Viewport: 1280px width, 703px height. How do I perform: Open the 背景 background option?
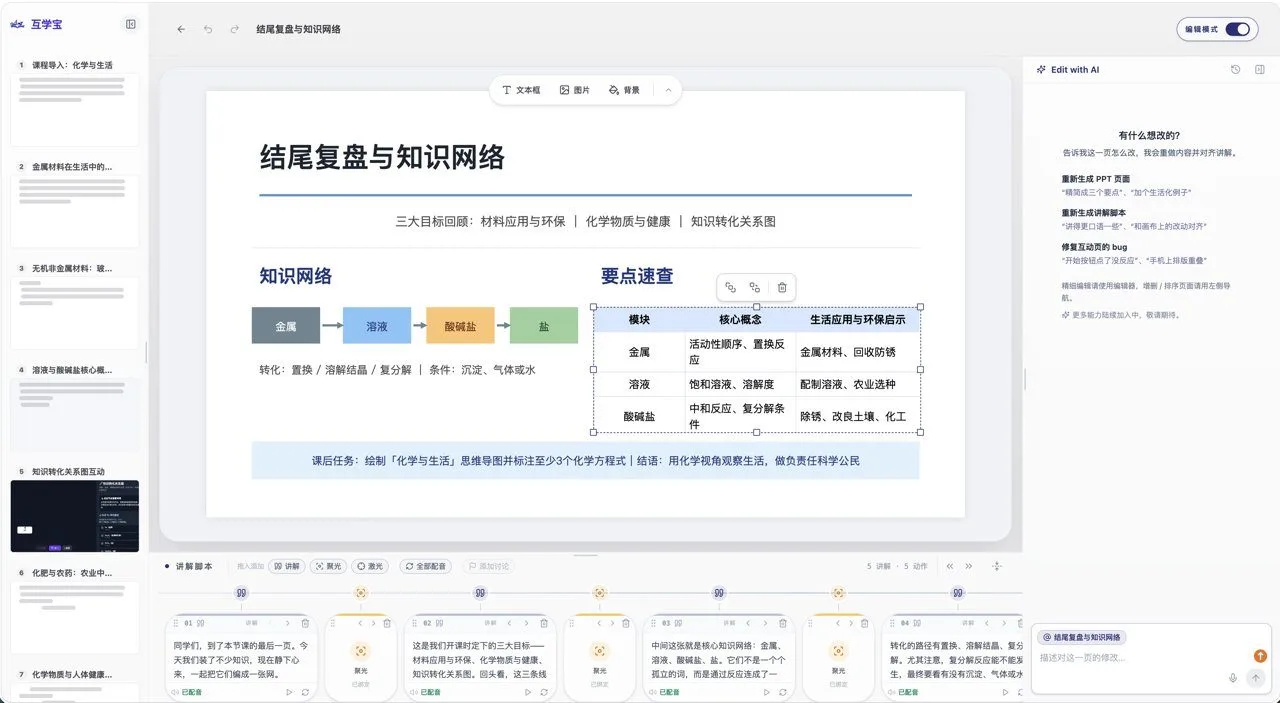point(624,90)
